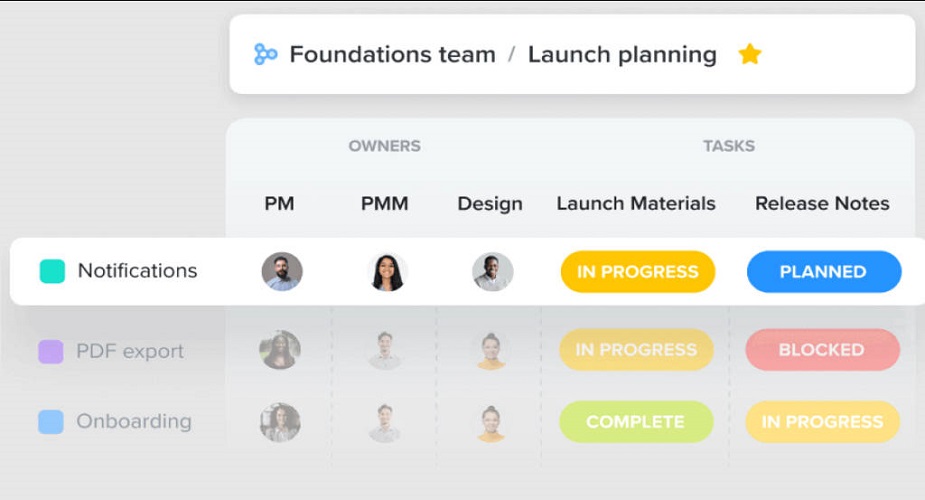Open the PDF export Blocked status
925x500 pixels.
[822, 350]
